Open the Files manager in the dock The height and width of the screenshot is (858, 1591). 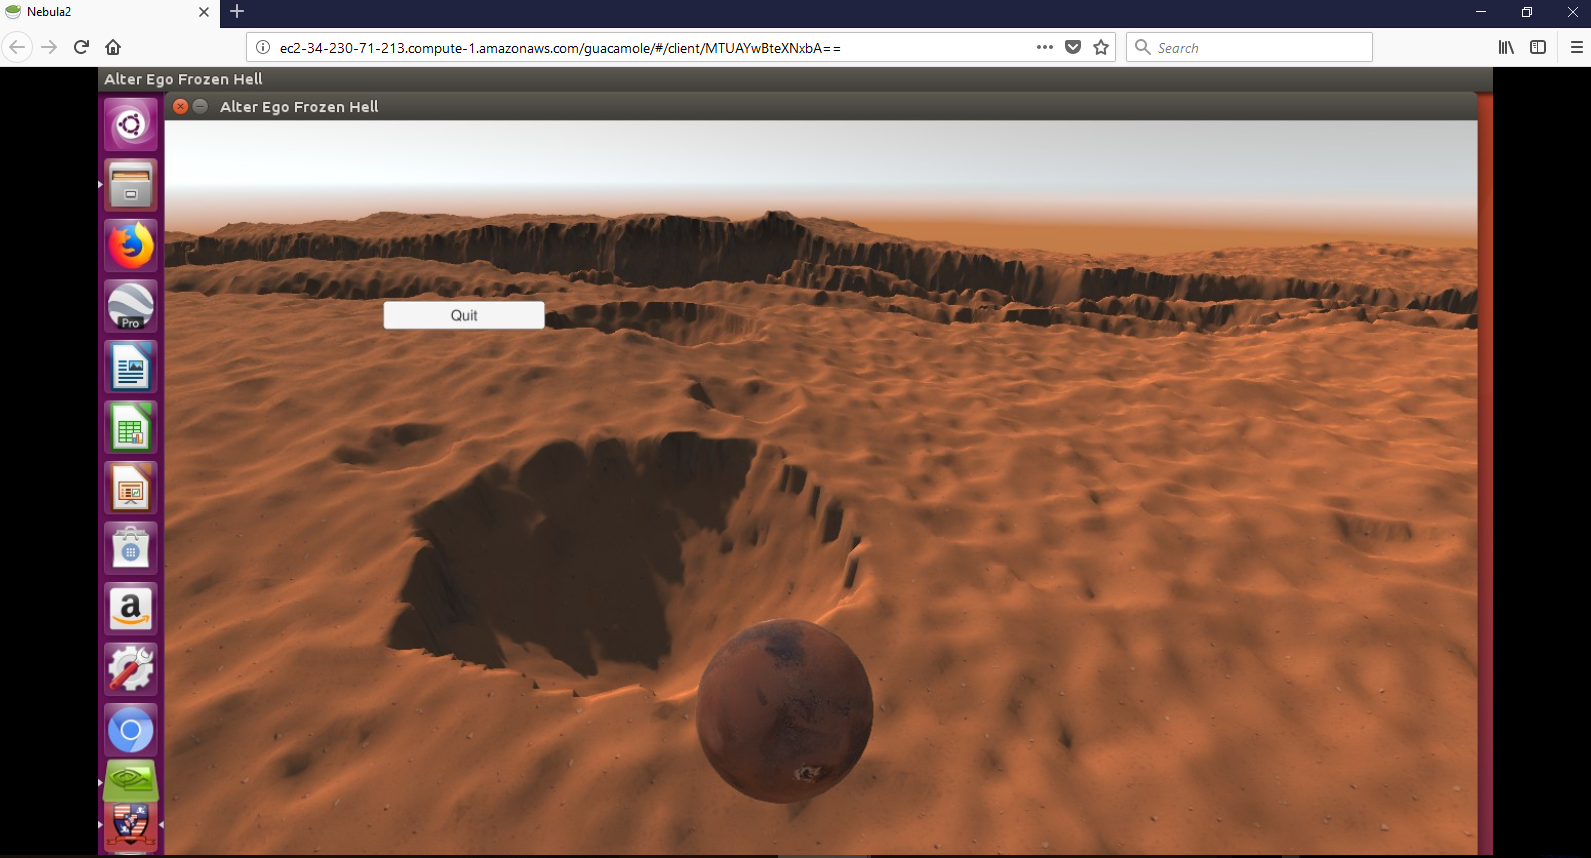click(x=131, y=185)
